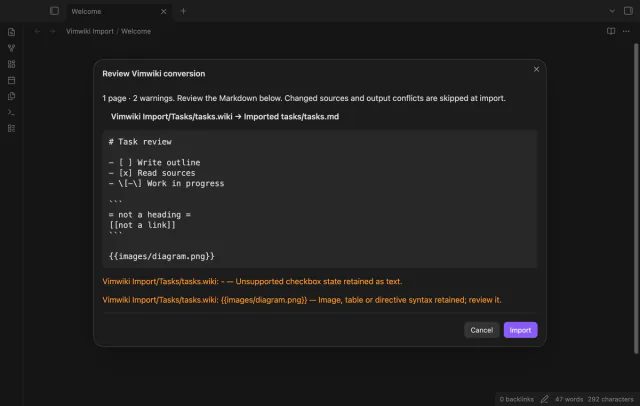Navigate forward with the right arrow
640x406 pixels.
pyautogui.click(x=52, y=31)
